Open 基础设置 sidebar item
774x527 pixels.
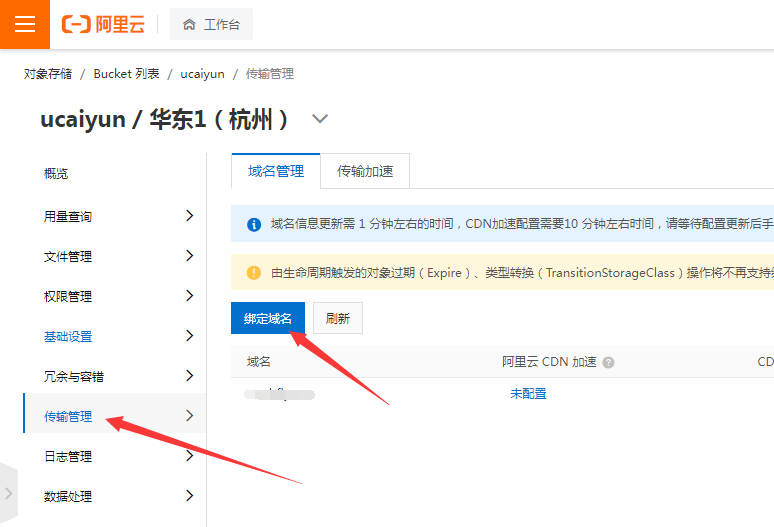click(x=68, y=337)
